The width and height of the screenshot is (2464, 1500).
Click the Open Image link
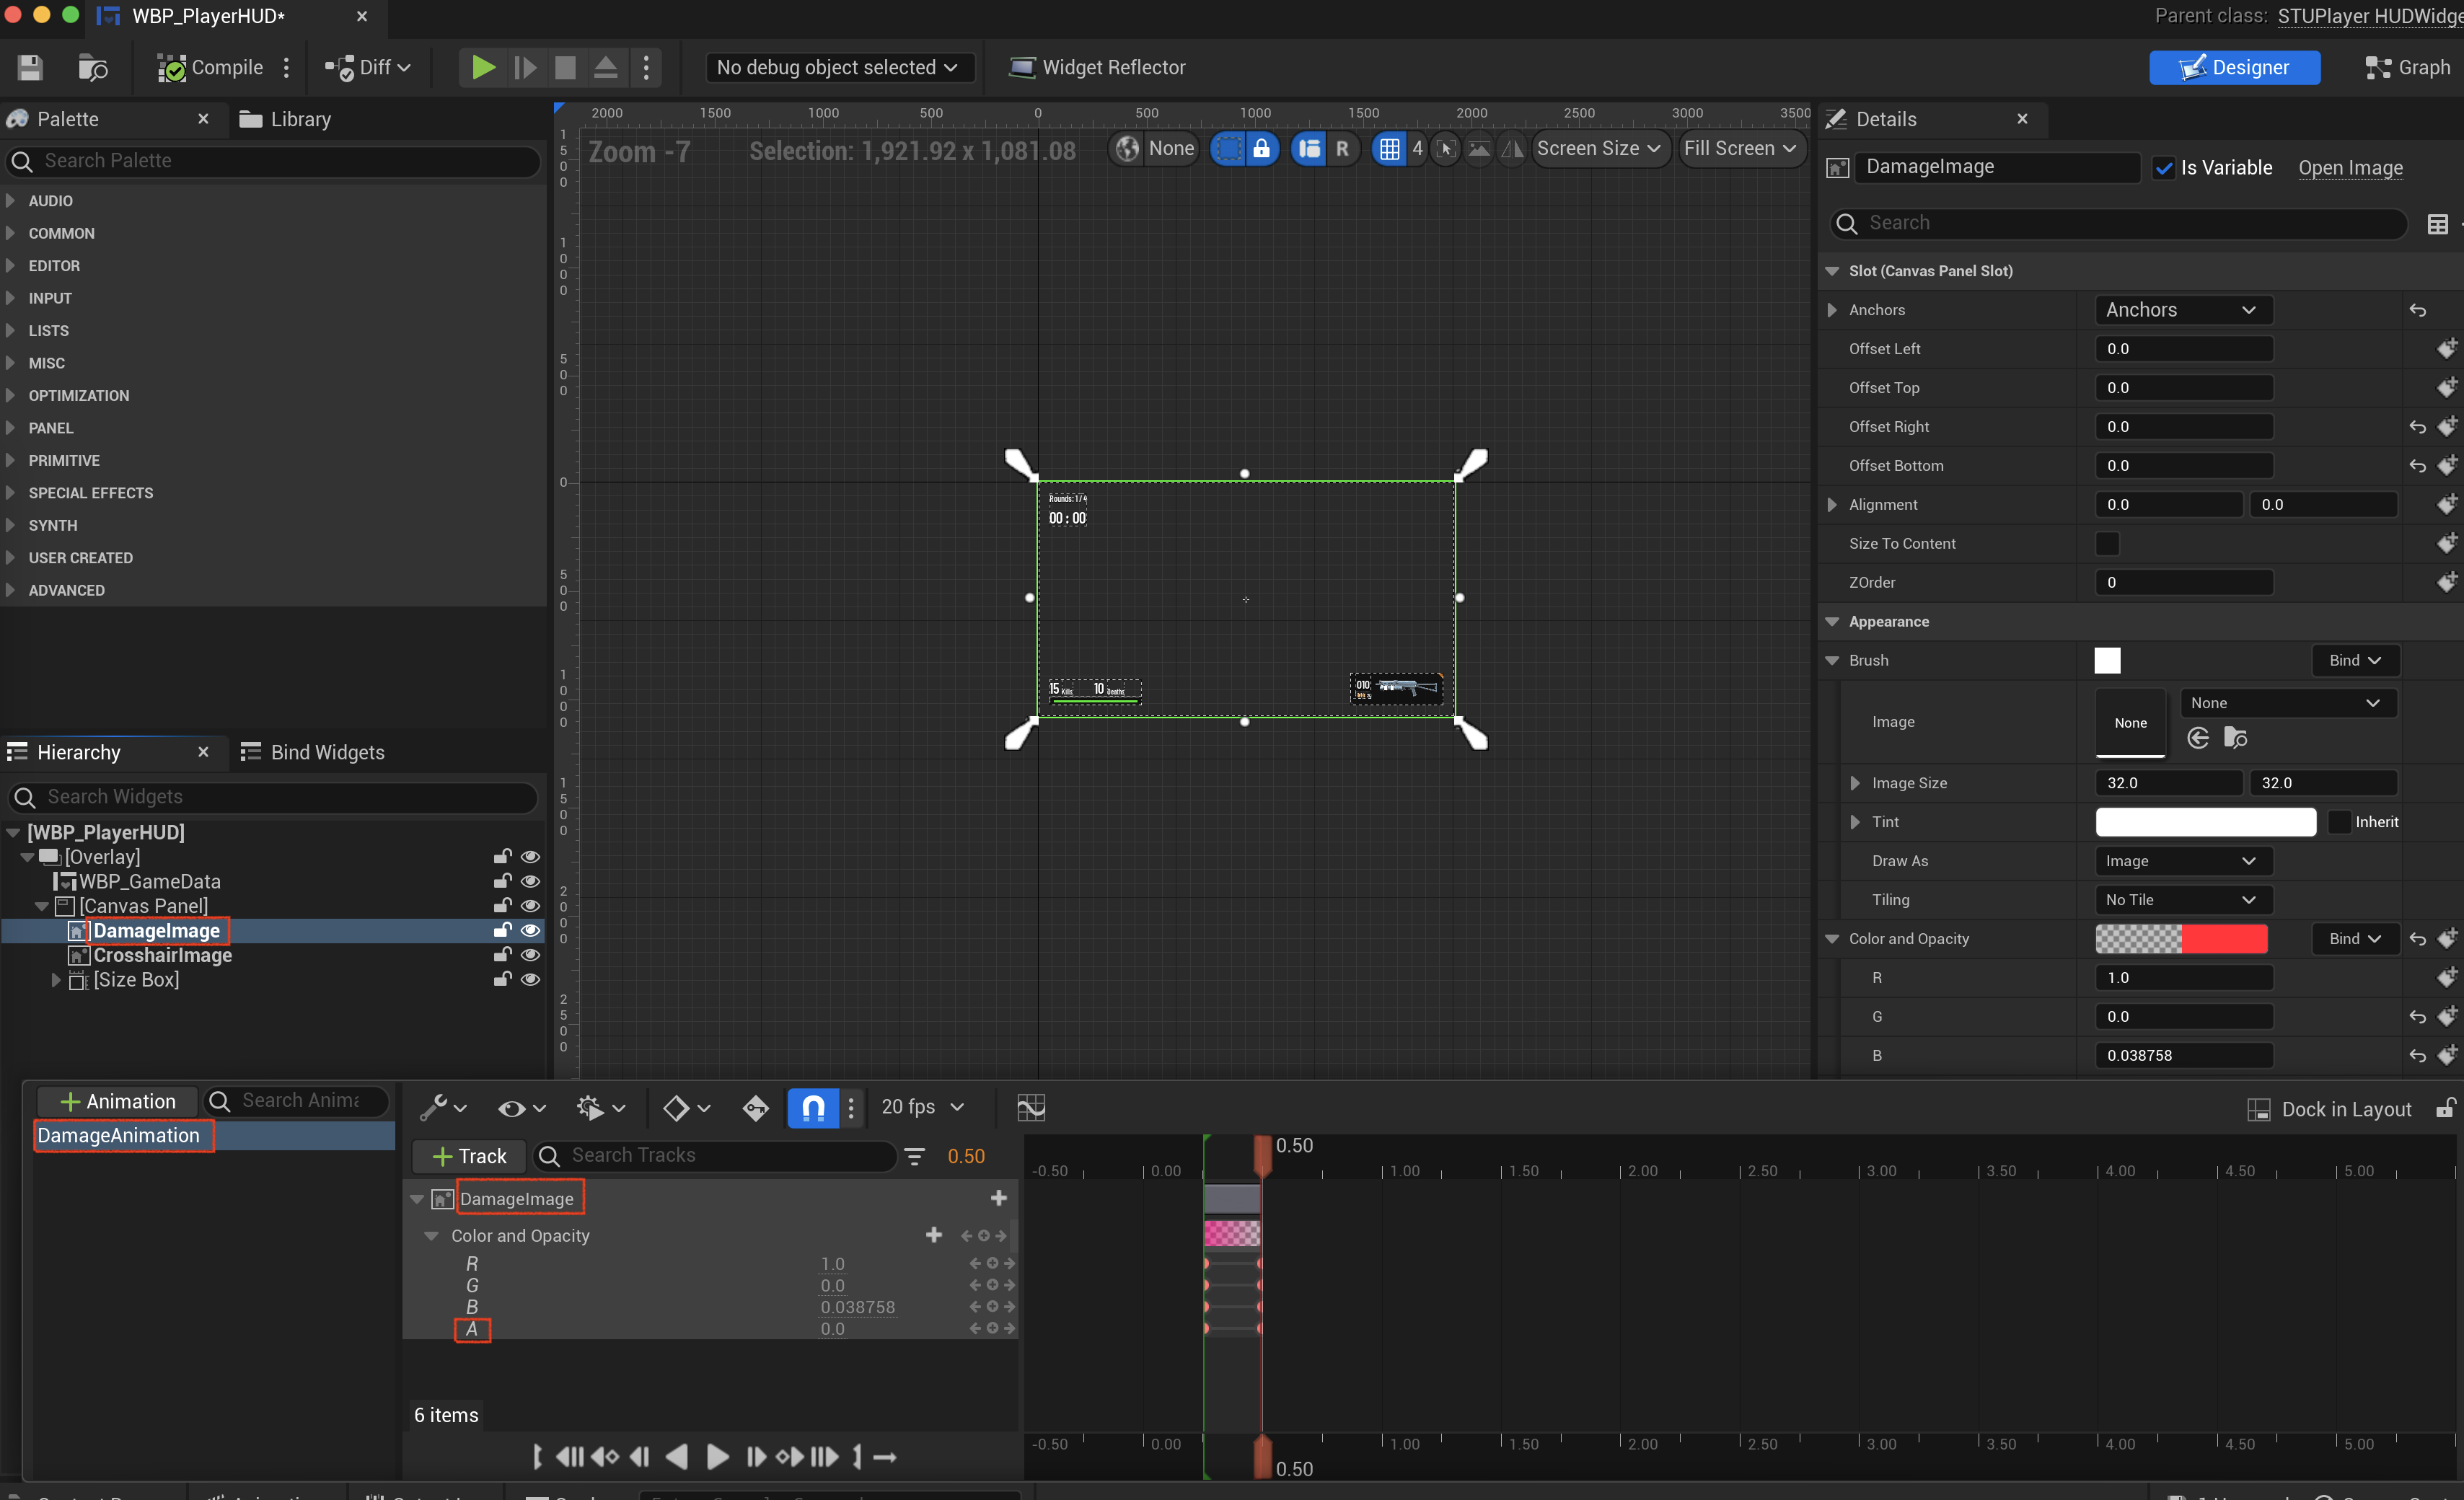pos(2350,168)
